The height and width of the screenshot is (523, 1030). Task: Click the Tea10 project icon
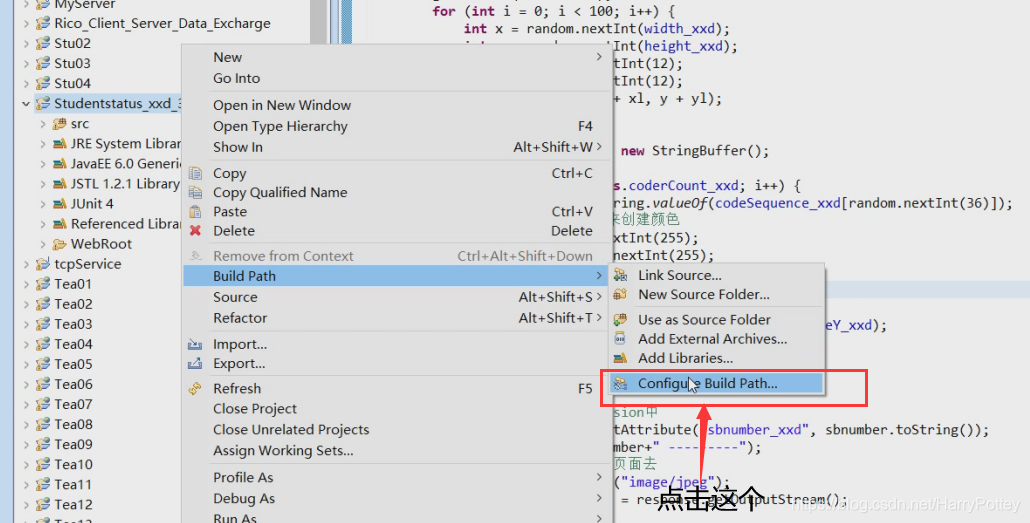[x=43, y=465]
